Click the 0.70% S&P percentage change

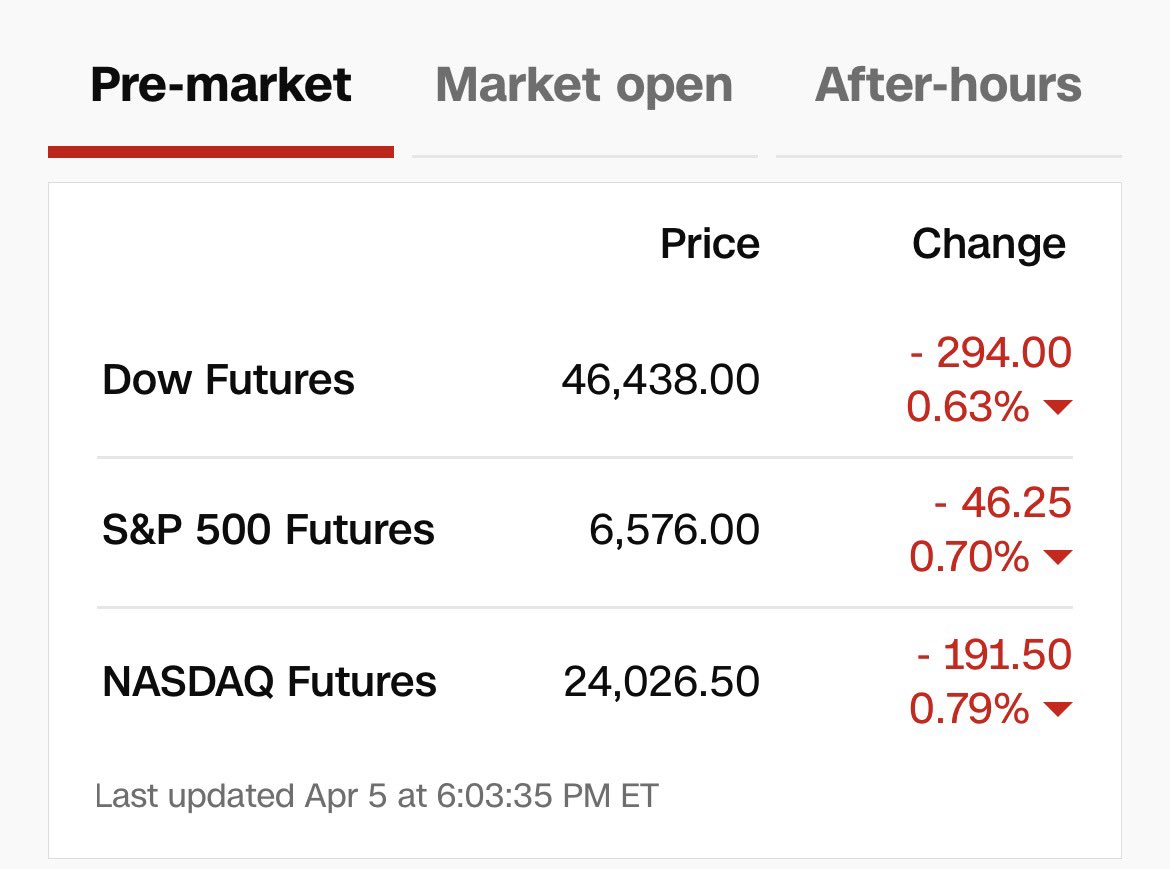click(969, 557)
